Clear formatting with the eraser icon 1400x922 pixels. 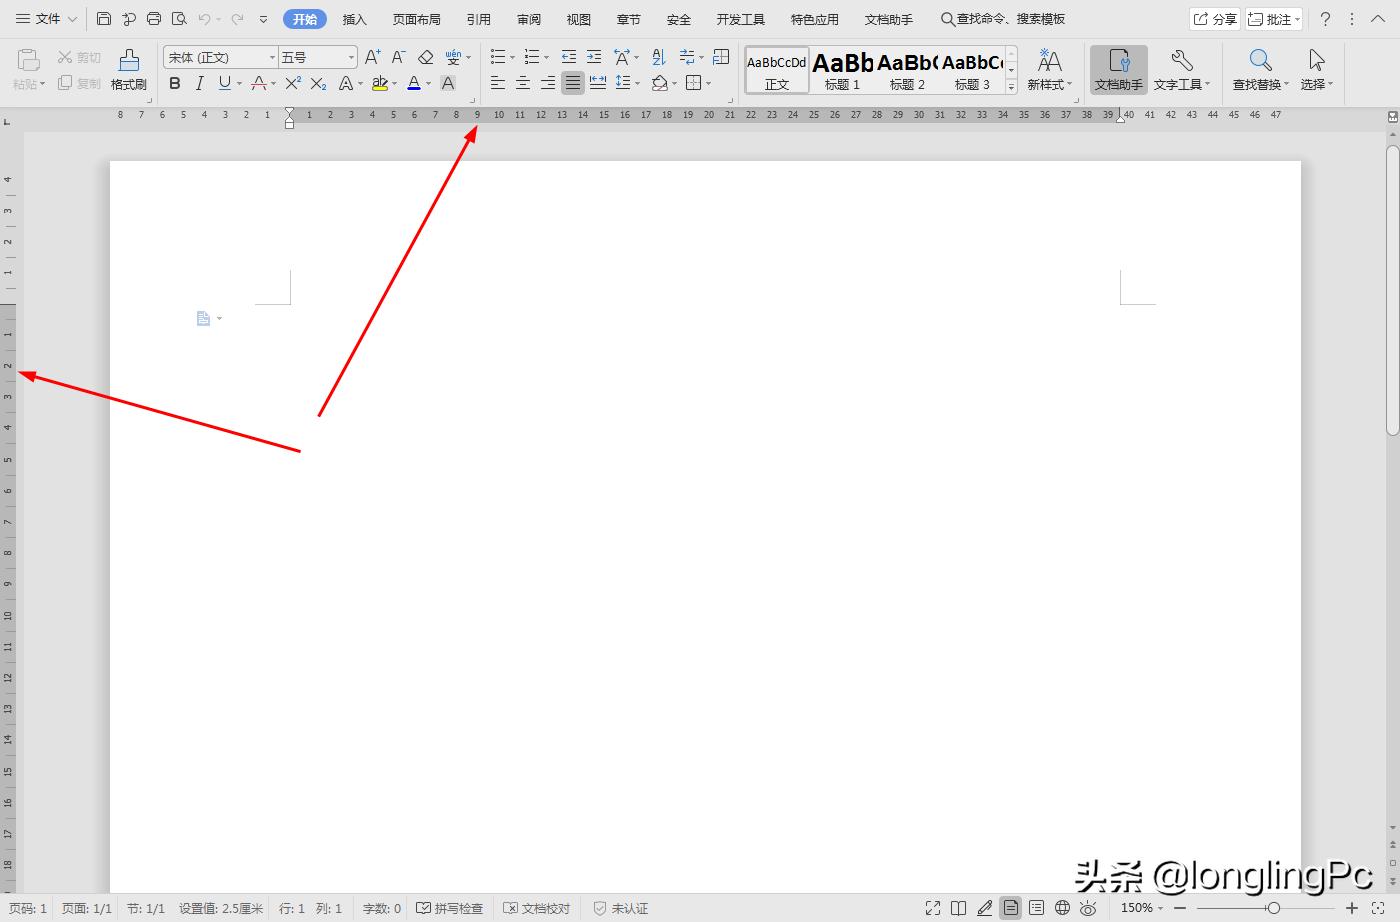425,57
